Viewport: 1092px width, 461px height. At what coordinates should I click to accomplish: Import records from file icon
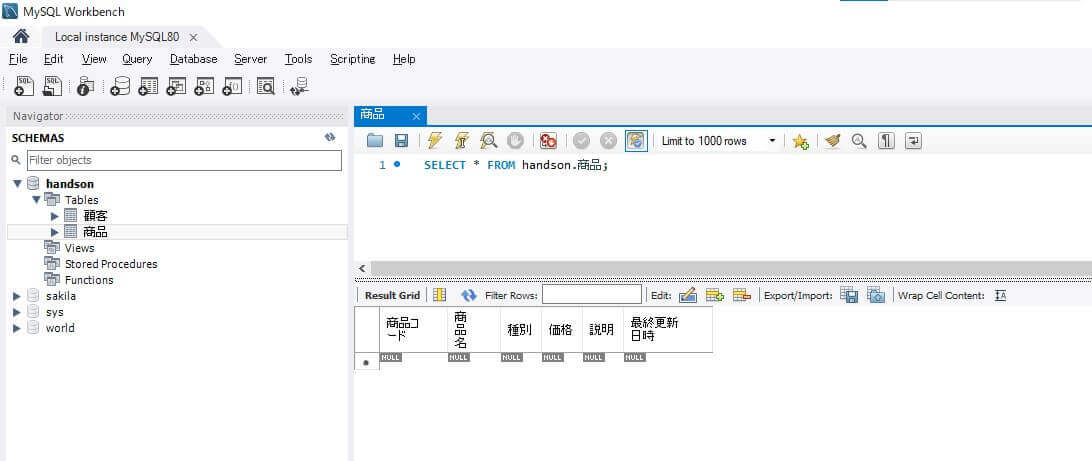(x=876, y=295)
